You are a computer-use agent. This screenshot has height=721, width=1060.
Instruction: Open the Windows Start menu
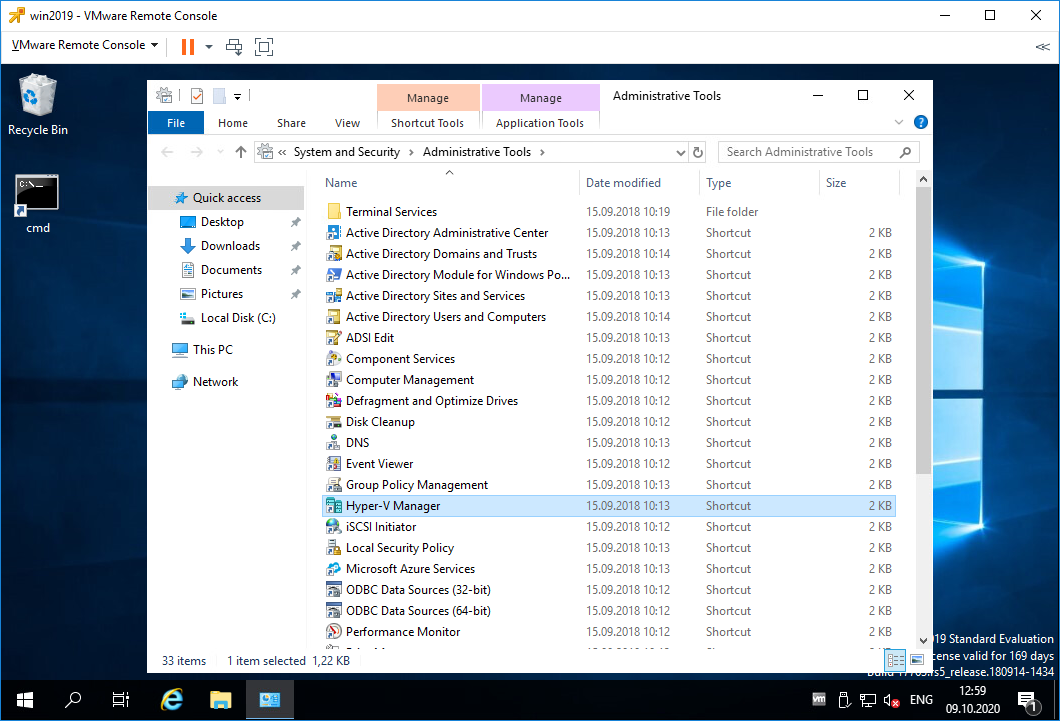pyautogui.click(x=24, y=699)
